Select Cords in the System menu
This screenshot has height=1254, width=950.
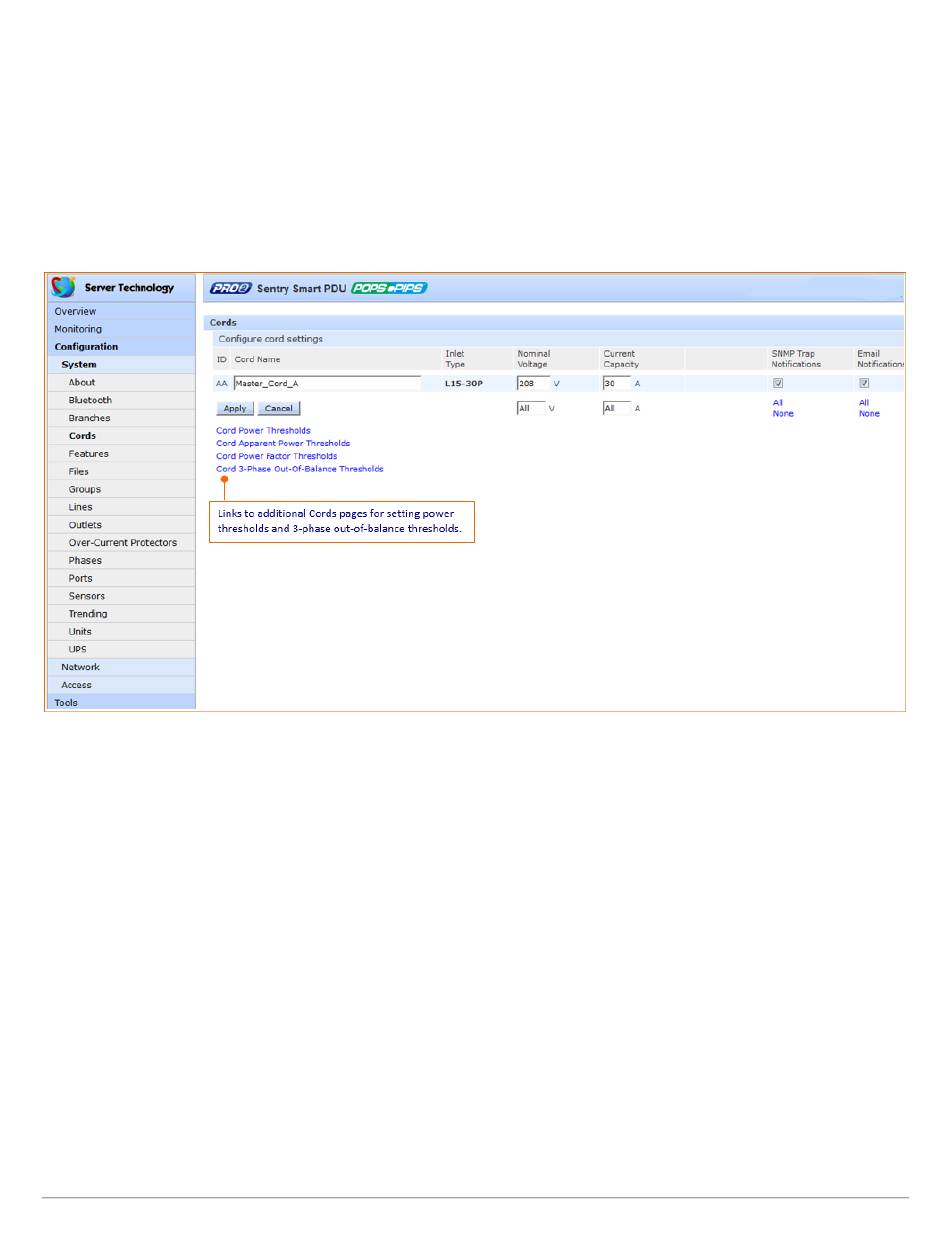121,436
